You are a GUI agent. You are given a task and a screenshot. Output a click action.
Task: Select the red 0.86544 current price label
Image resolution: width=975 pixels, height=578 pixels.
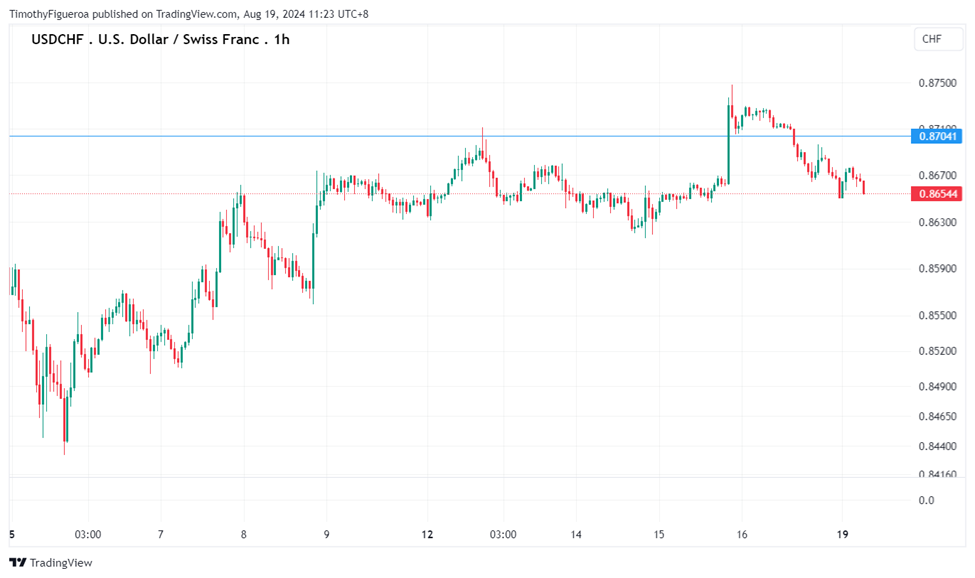[935, 193]
